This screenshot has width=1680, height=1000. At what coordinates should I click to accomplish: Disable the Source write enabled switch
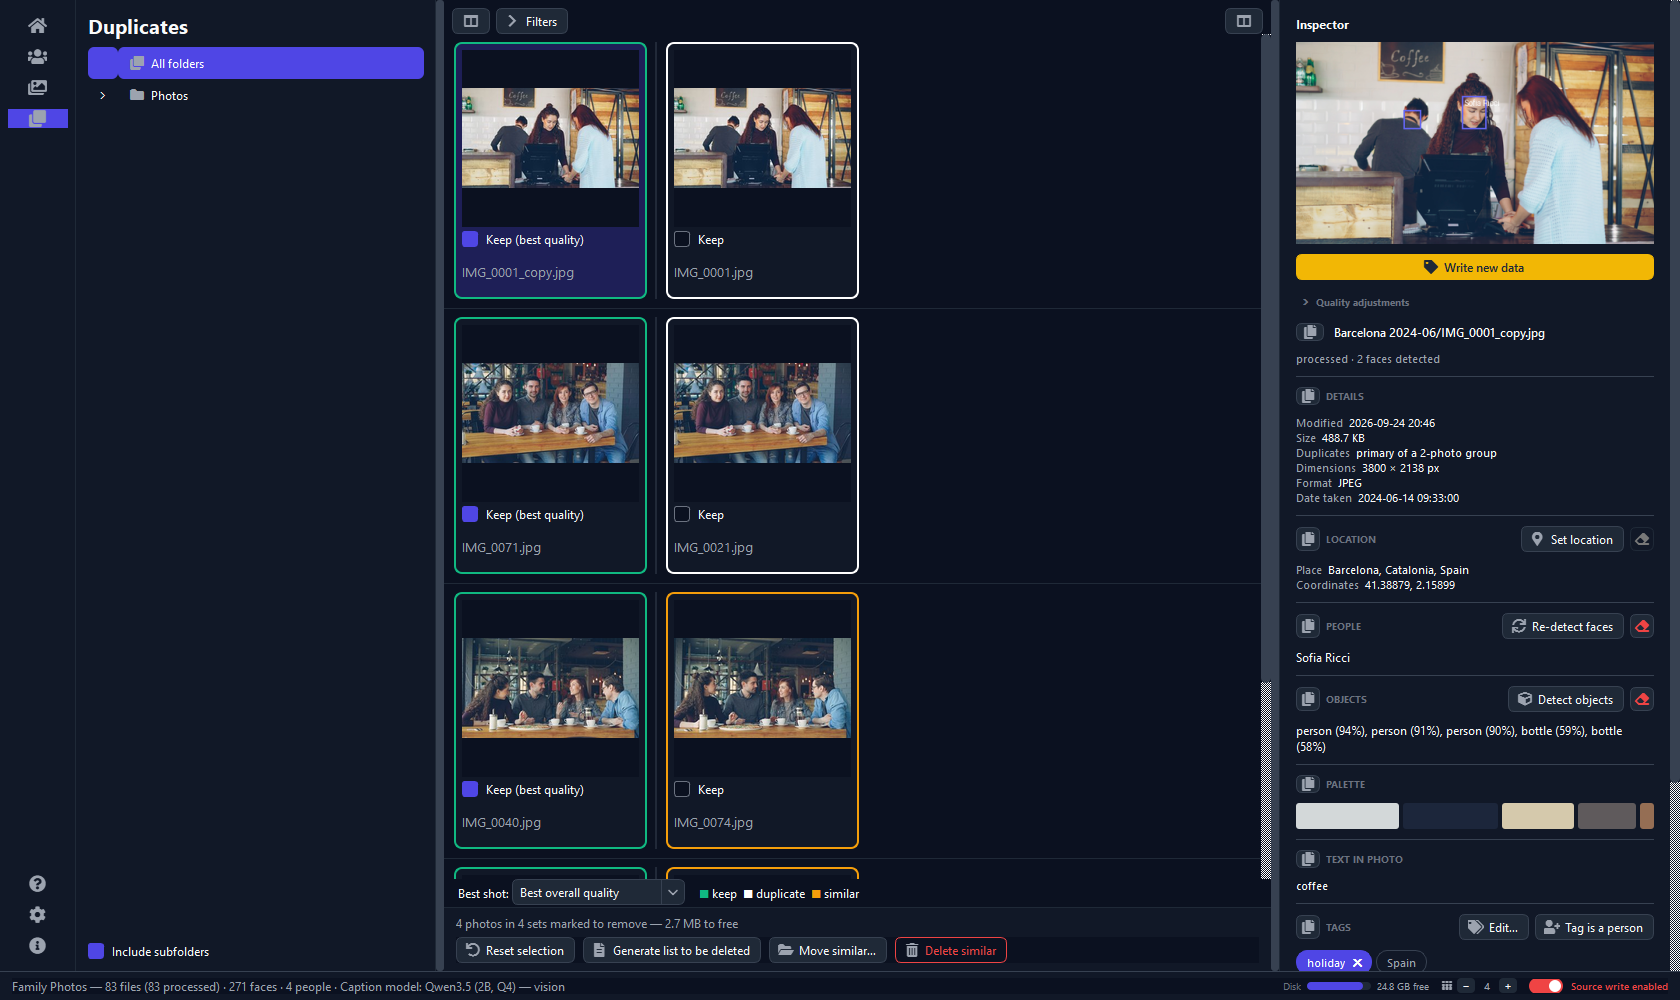(x=1546, y=986)
